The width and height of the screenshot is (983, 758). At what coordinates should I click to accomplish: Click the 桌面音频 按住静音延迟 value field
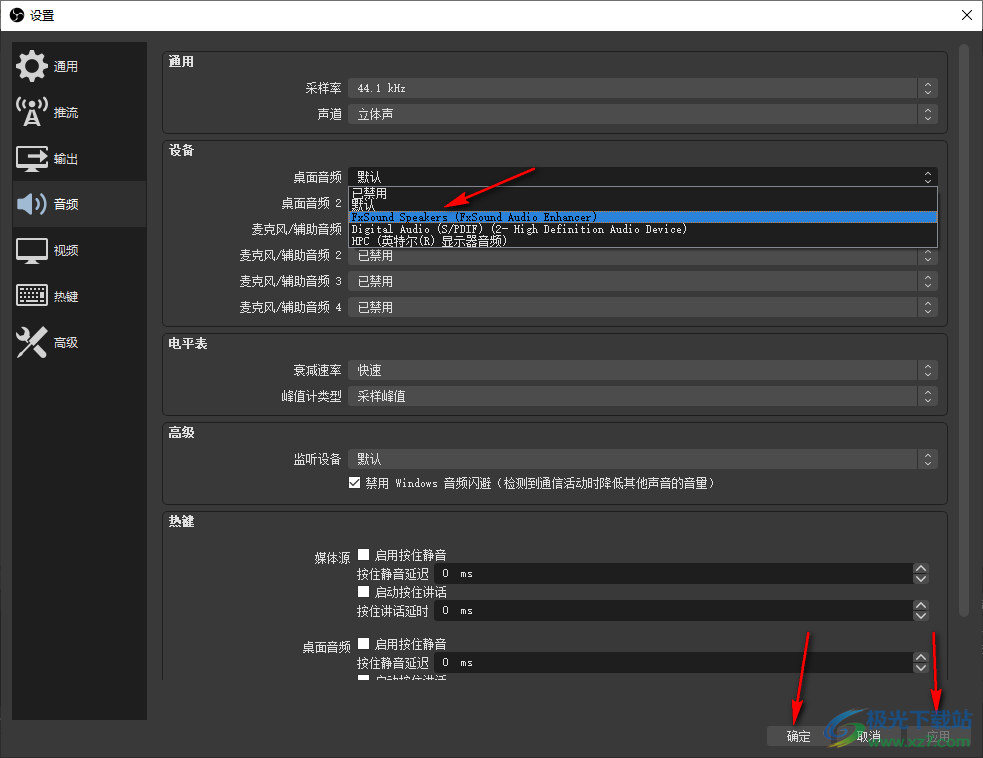(x=673, y=663)
